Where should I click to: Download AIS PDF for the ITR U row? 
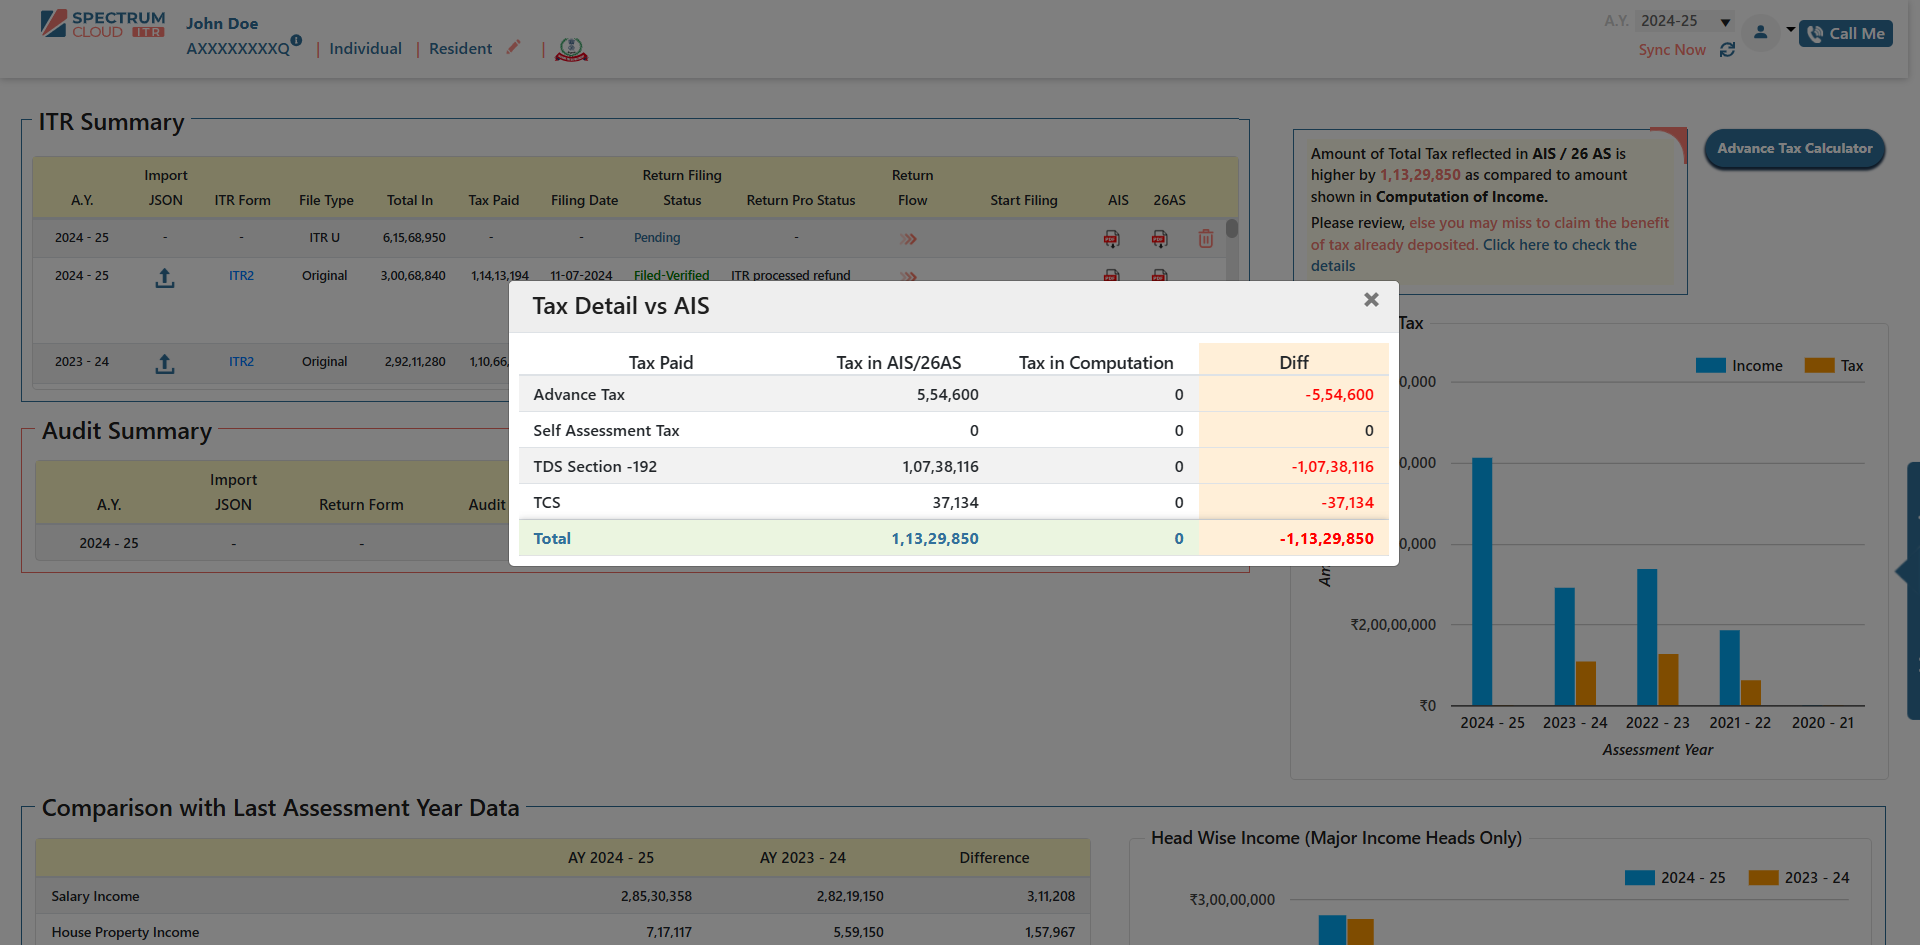(1111, 239)
